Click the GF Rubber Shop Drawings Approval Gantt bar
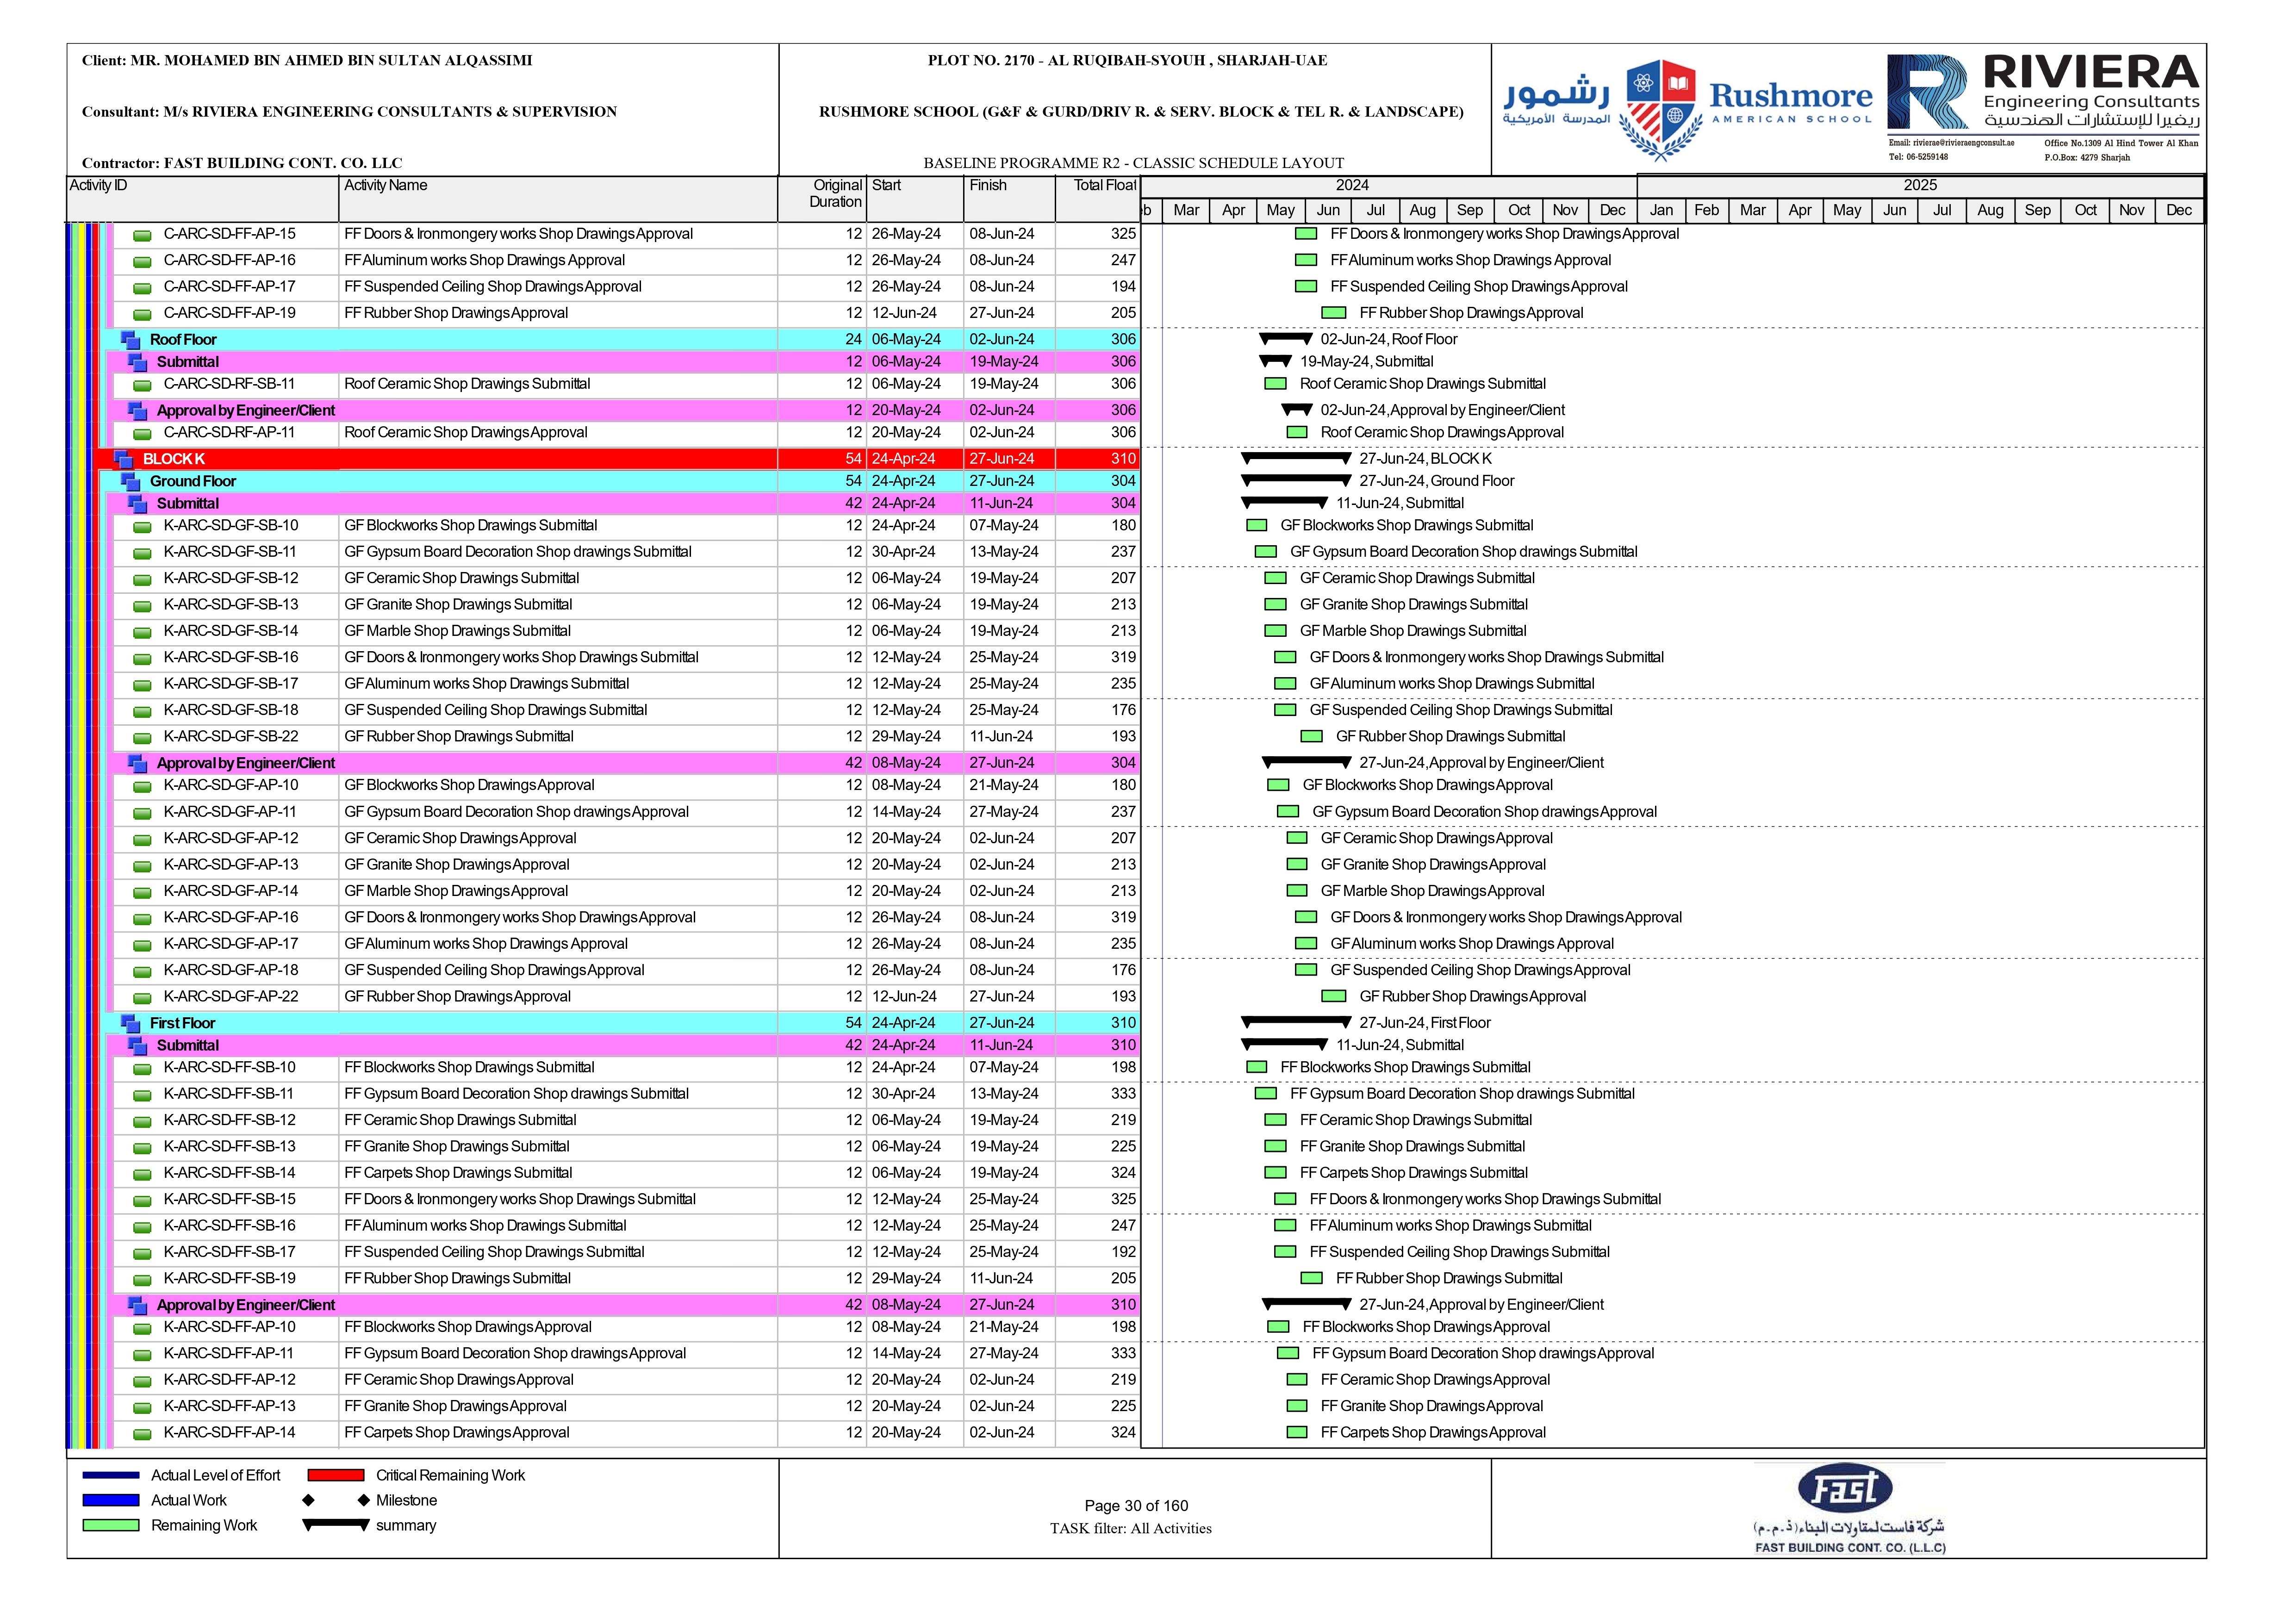The image size is (2296, 1624). point(1334,997)
